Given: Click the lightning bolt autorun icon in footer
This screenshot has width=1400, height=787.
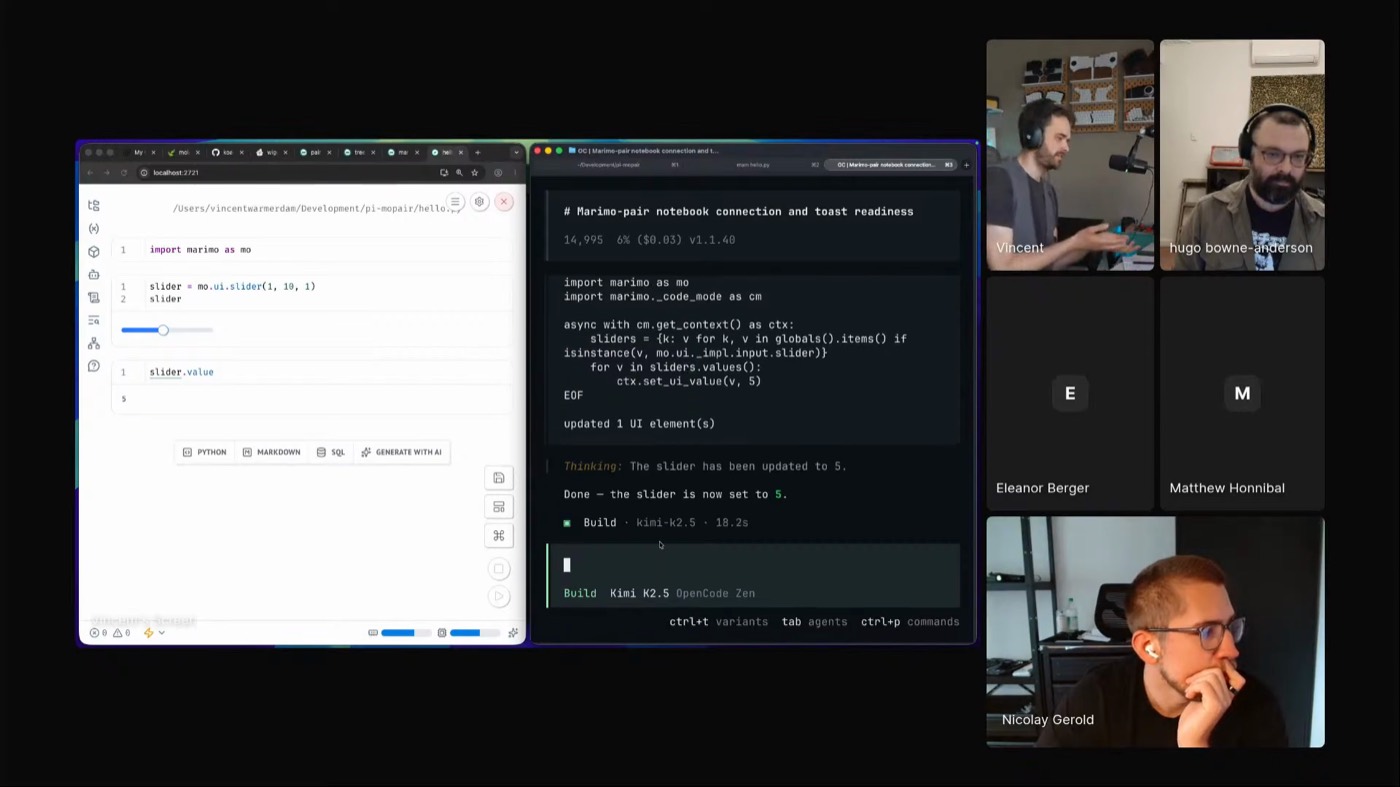Looking at the screenshot, I should (x=148, y=633).
